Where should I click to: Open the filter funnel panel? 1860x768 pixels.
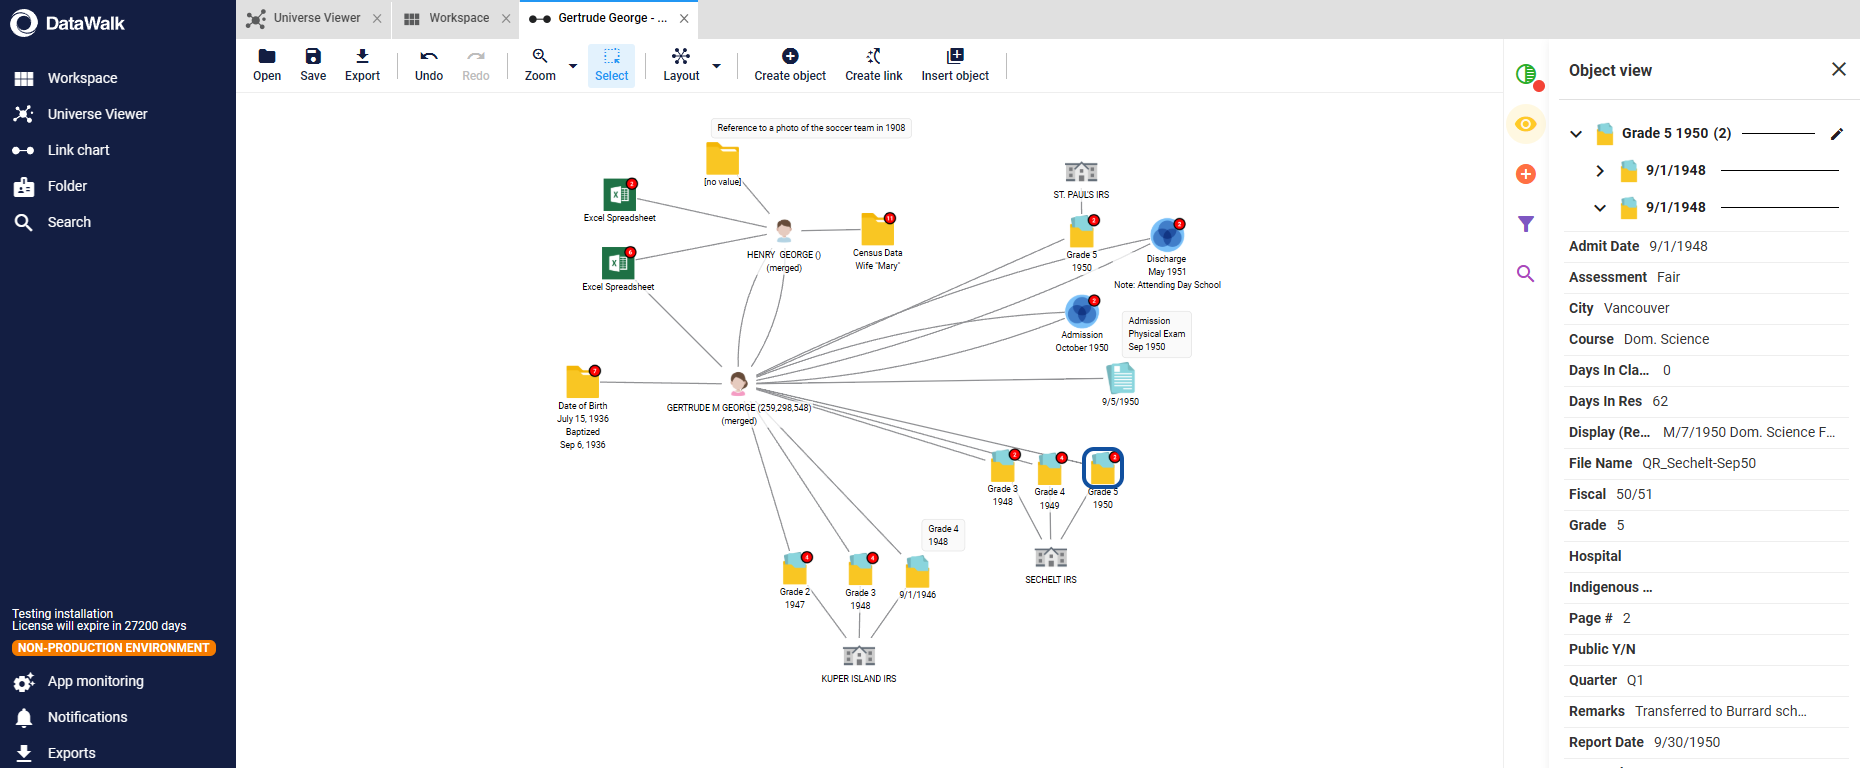click(1526, 224)
